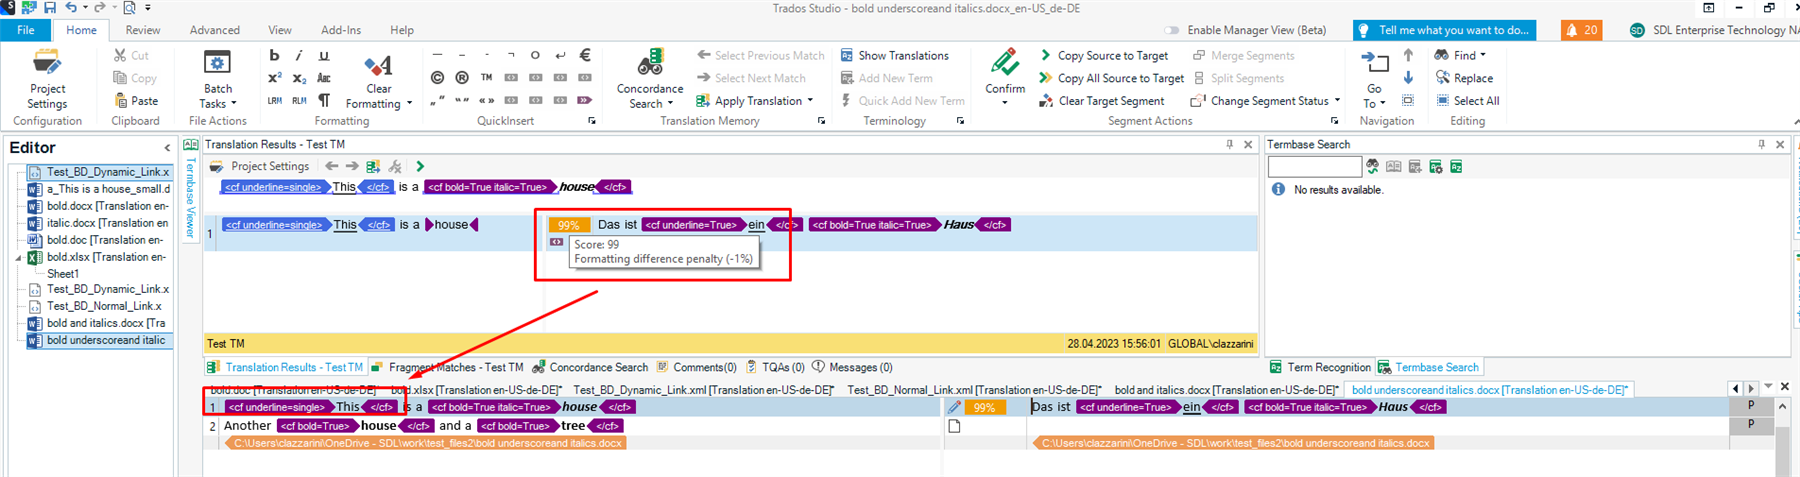This screenshot has height=477, width=1800.
Task: Navigate to next segment down arrow
Action: click(x=1408, y=78)
